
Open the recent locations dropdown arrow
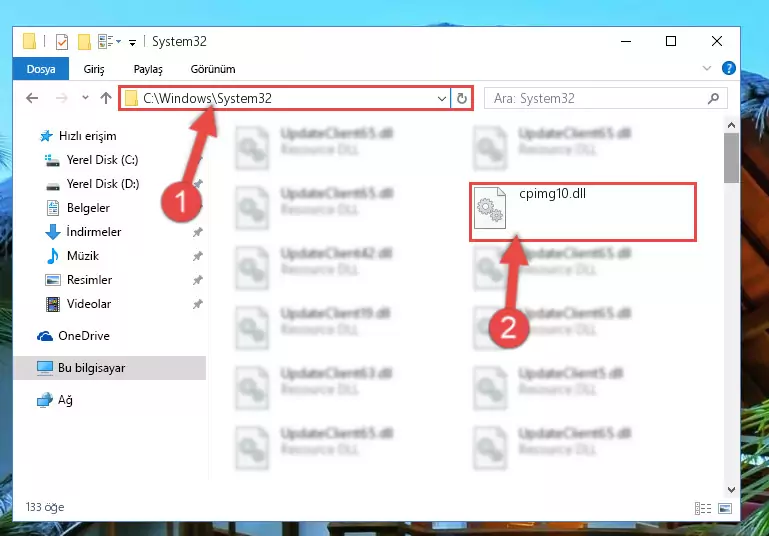pyautogui.click(x=85, y=97)
